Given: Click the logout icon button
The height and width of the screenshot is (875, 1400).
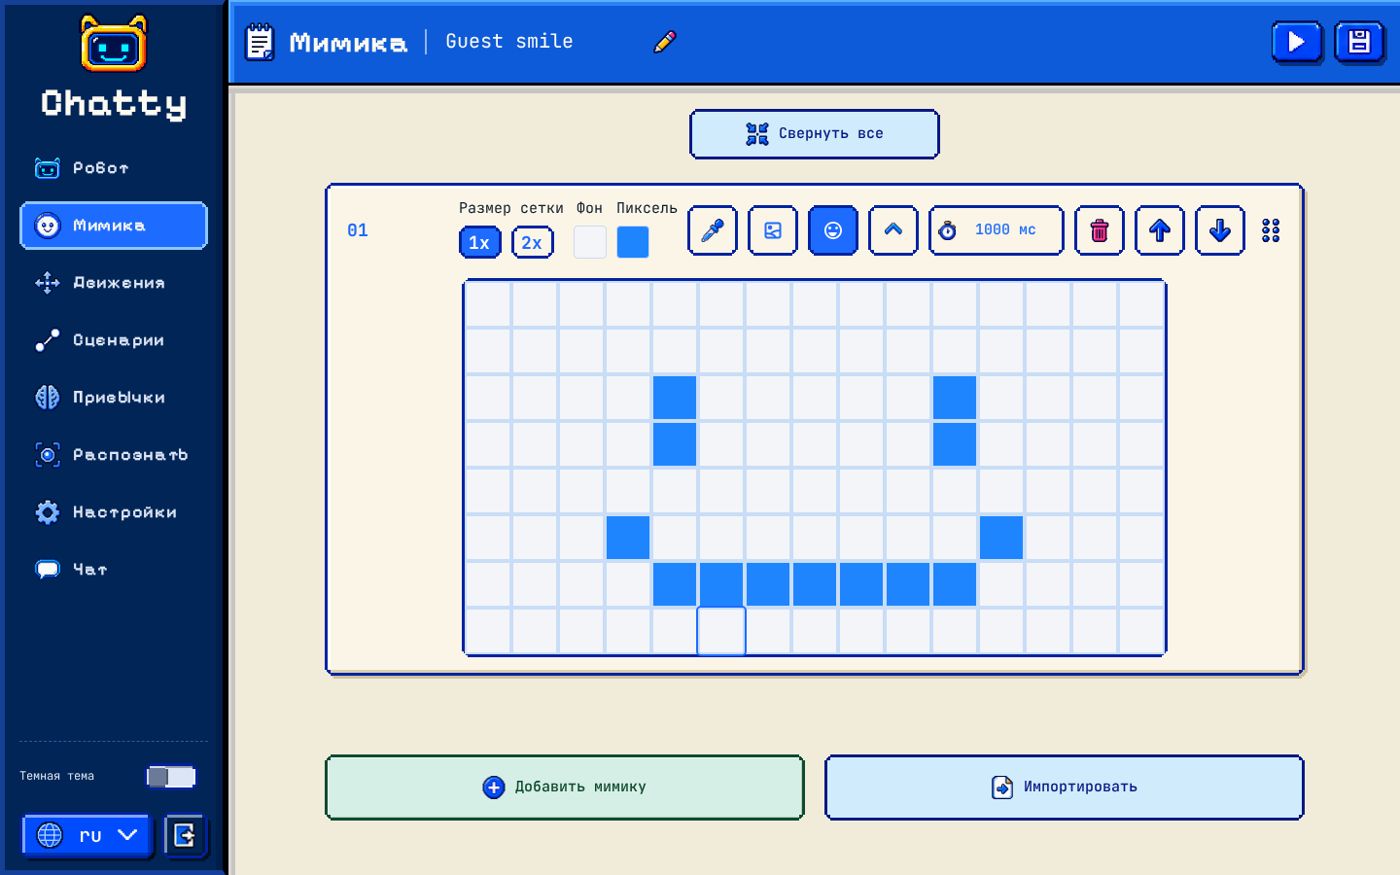Looking at the screenshot, I should coord(184,835).
